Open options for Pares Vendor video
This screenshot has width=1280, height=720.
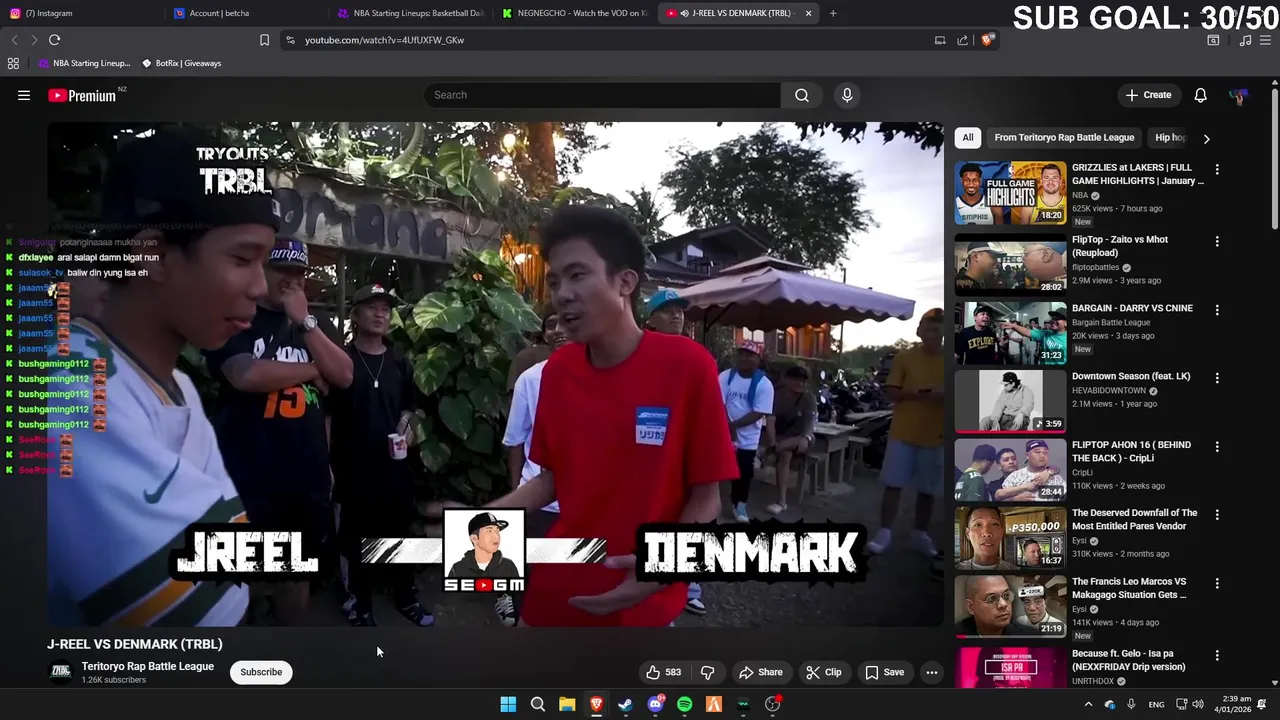coord(1217,515)
